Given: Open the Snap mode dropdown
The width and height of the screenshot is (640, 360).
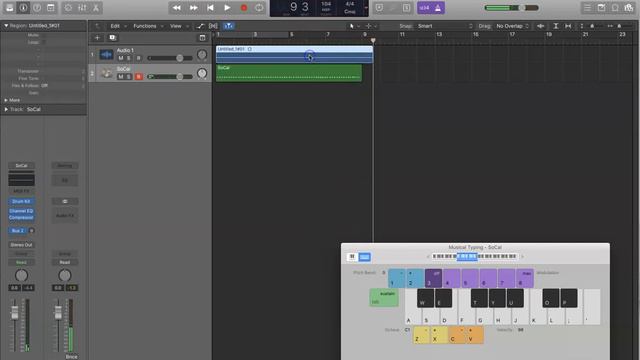Looking at the screenshot, I should [x=445, y=26].
